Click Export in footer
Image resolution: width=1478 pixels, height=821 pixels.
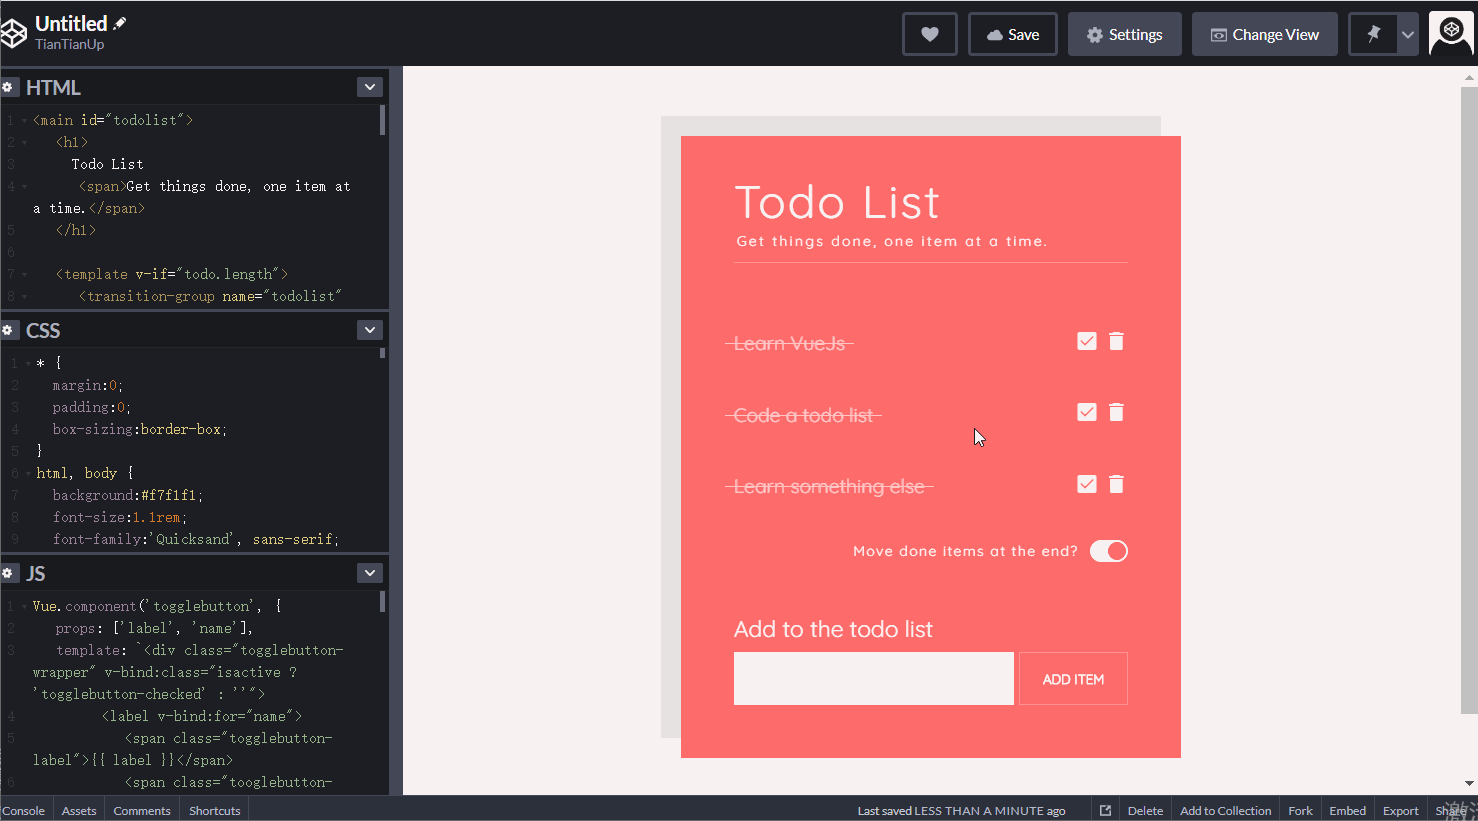(1400, 810)
